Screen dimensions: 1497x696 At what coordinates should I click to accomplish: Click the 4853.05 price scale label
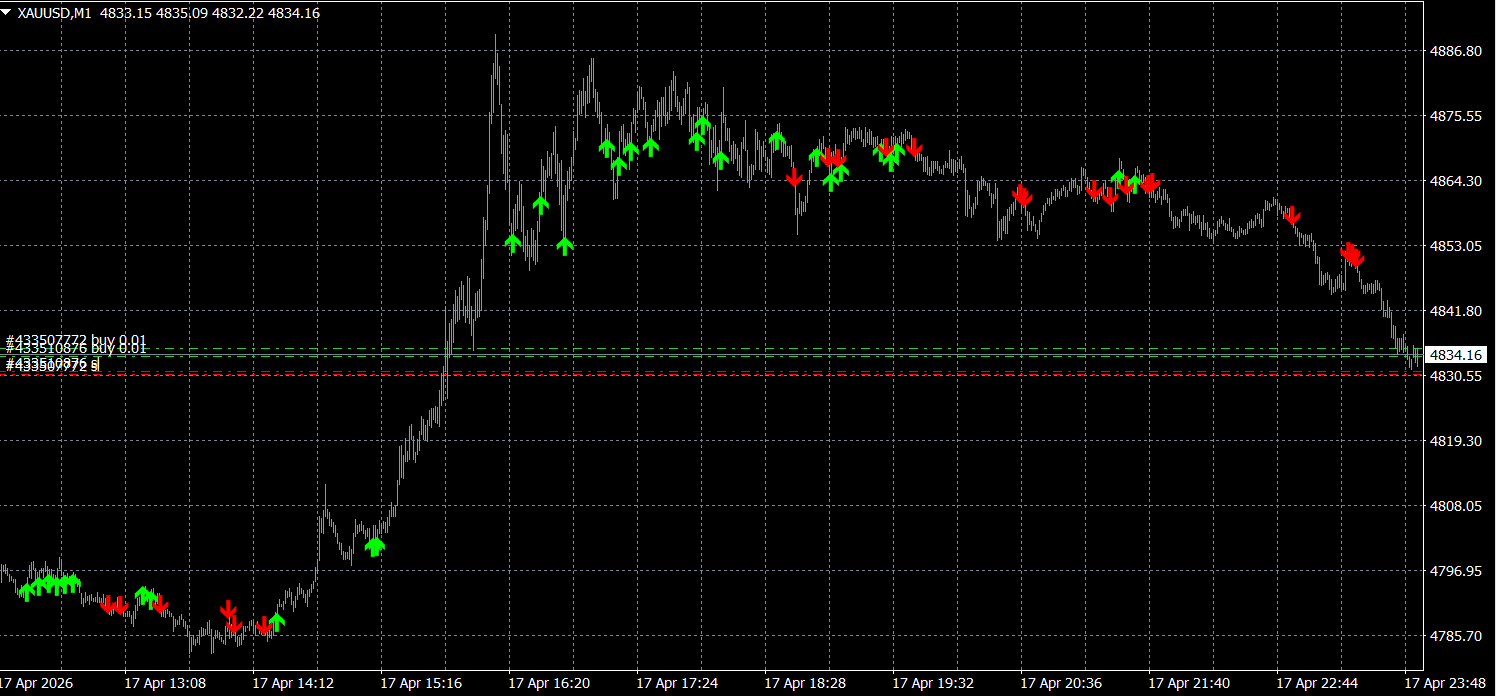[x=1455, y=246]
